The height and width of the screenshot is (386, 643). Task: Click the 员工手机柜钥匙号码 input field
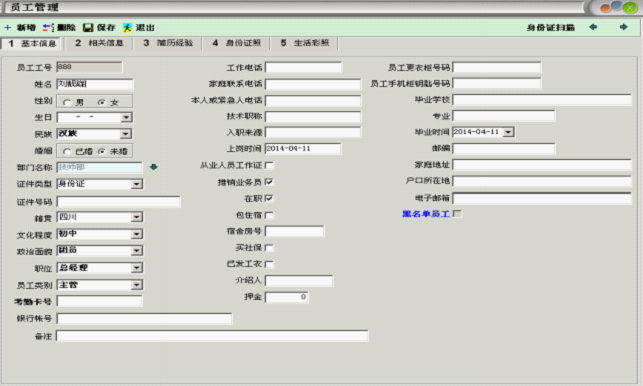[497, 83]
